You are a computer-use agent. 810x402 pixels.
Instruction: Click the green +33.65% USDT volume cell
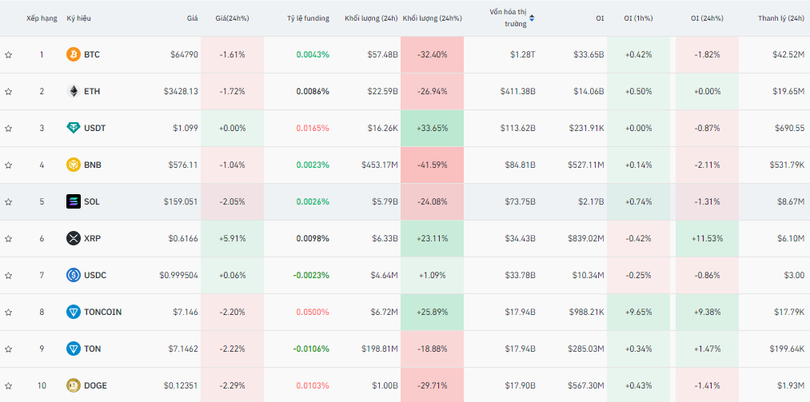tap(431, 128)
